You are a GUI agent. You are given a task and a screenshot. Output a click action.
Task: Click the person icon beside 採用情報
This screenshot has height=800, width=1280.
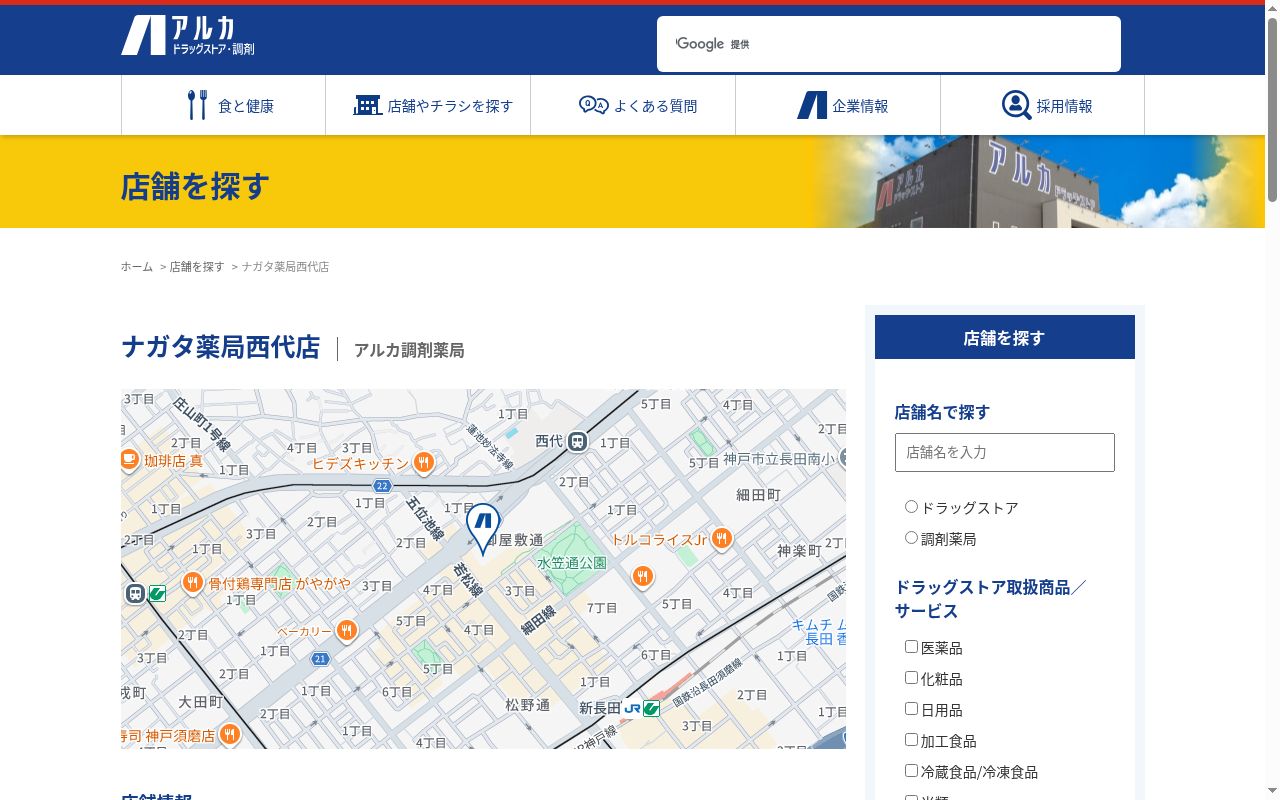pyautogui.click(x=1016, y=105)
